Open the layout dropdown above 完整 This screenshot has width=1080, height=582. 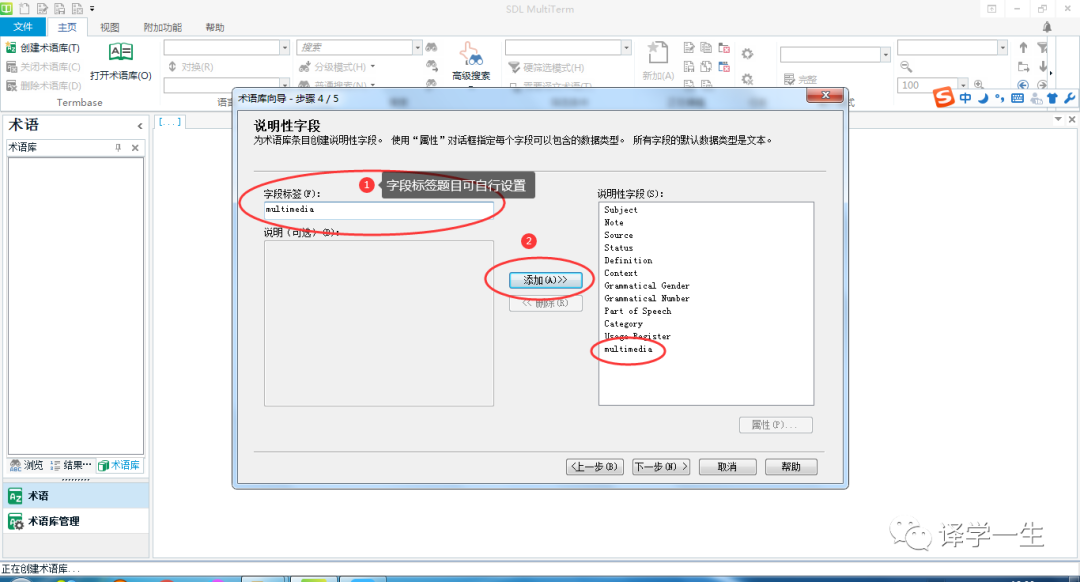coord(885,54)
